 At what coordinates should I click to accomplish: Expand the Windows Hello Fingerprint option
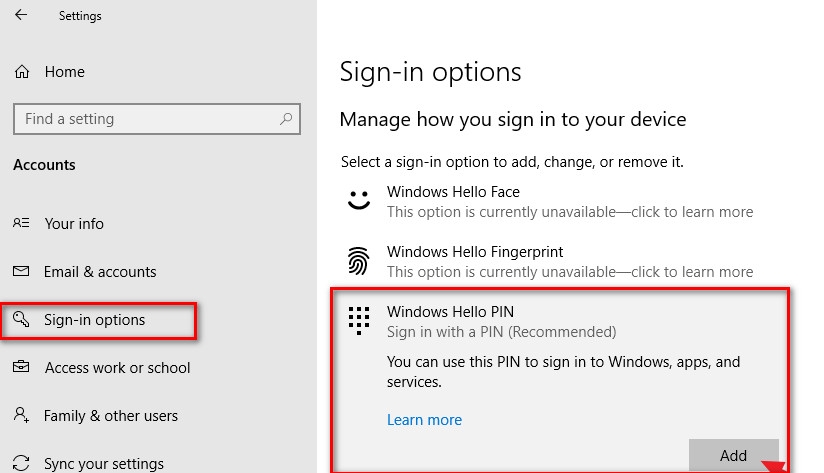[x=560, y=261]
